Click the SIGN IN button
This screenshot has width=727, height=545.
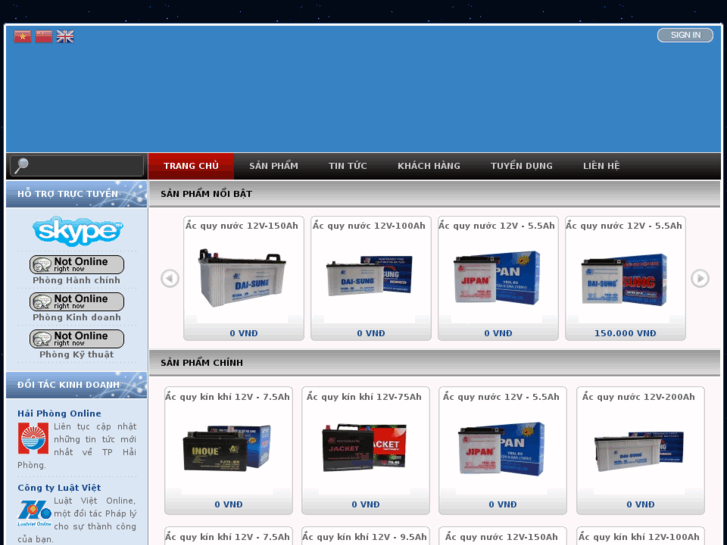pyautogui.click(x=685, y=35)
